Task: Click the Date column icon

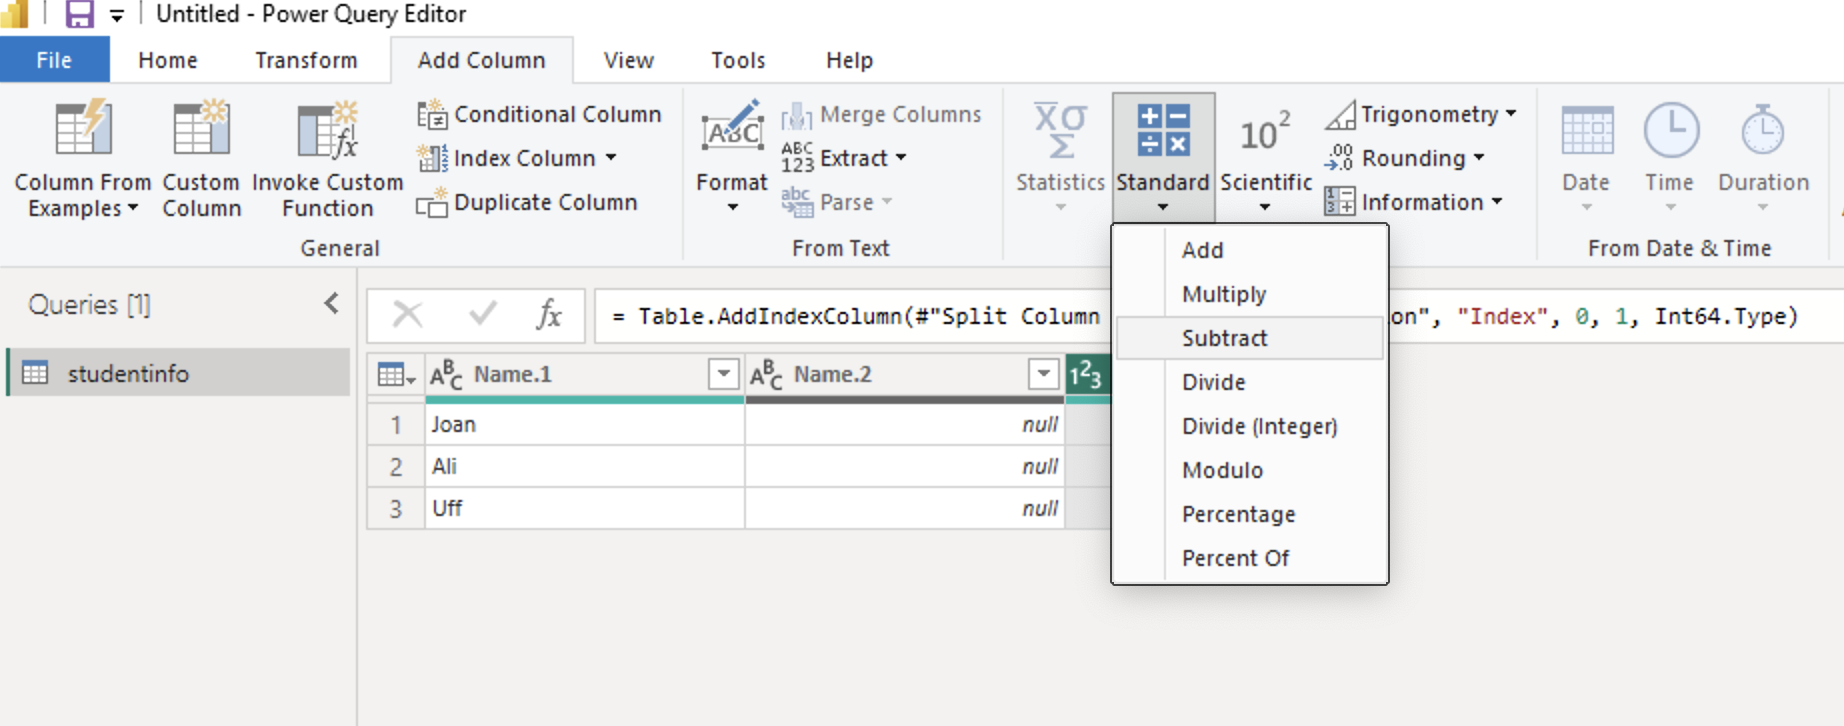Action: point(1587,131)
